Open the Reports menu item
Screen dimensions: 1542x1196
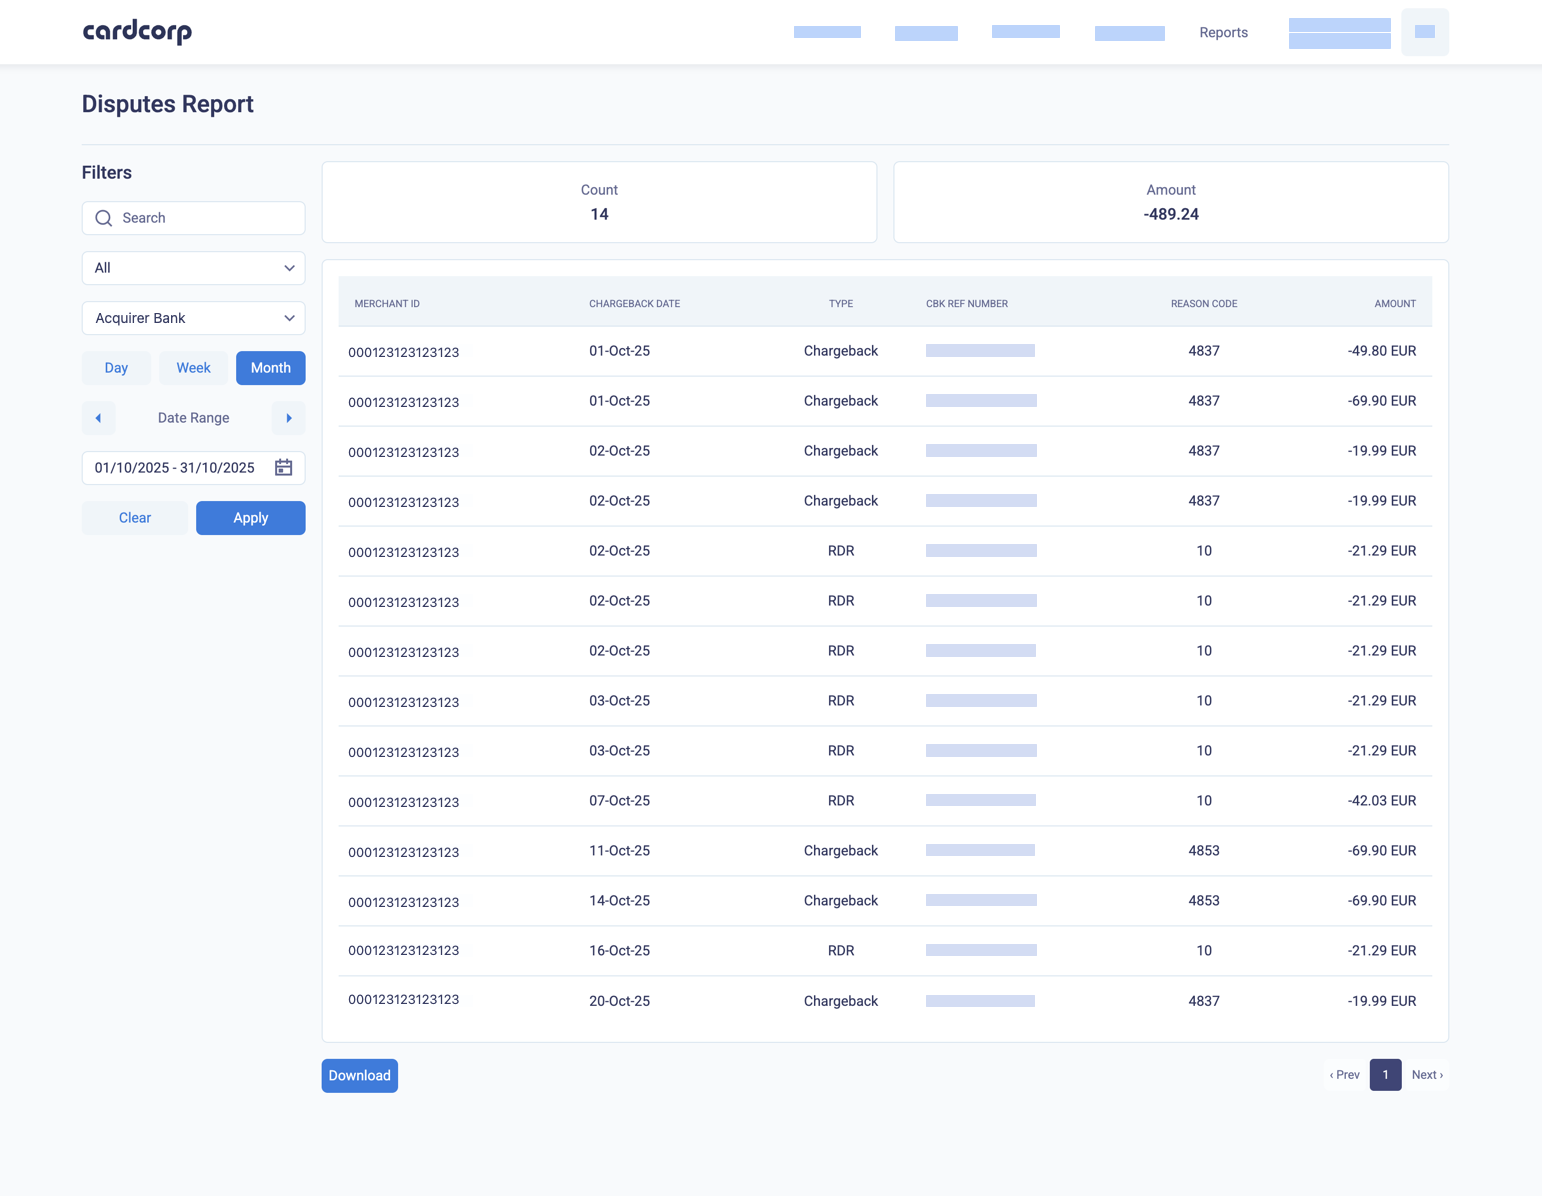(x=1224, y=33)
